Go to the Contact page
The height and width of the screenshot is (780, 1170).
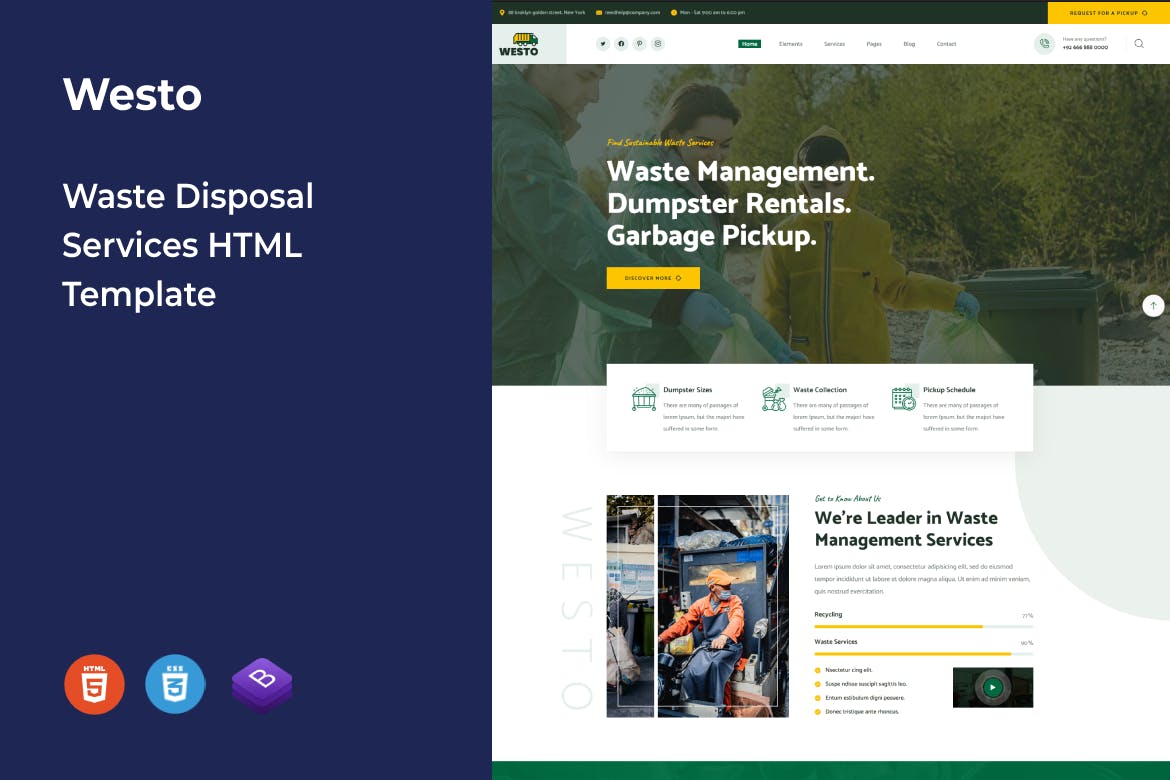946,44
